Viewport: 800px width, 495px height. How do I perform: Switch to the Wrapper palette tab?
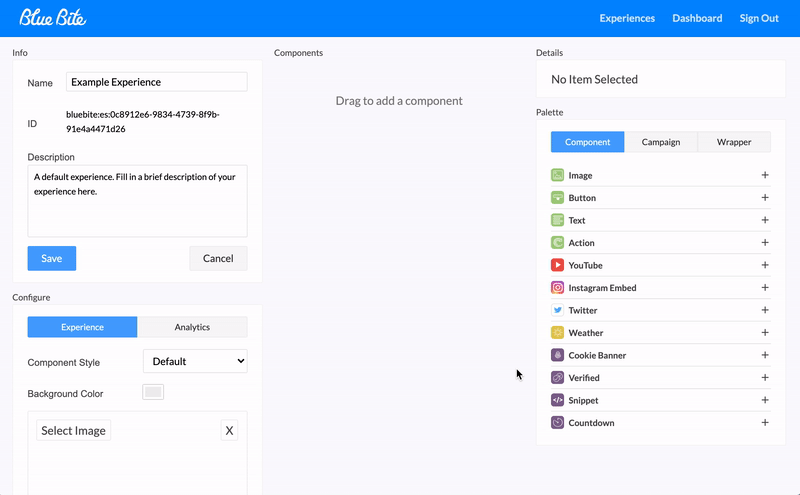click(x=734, y=142)
